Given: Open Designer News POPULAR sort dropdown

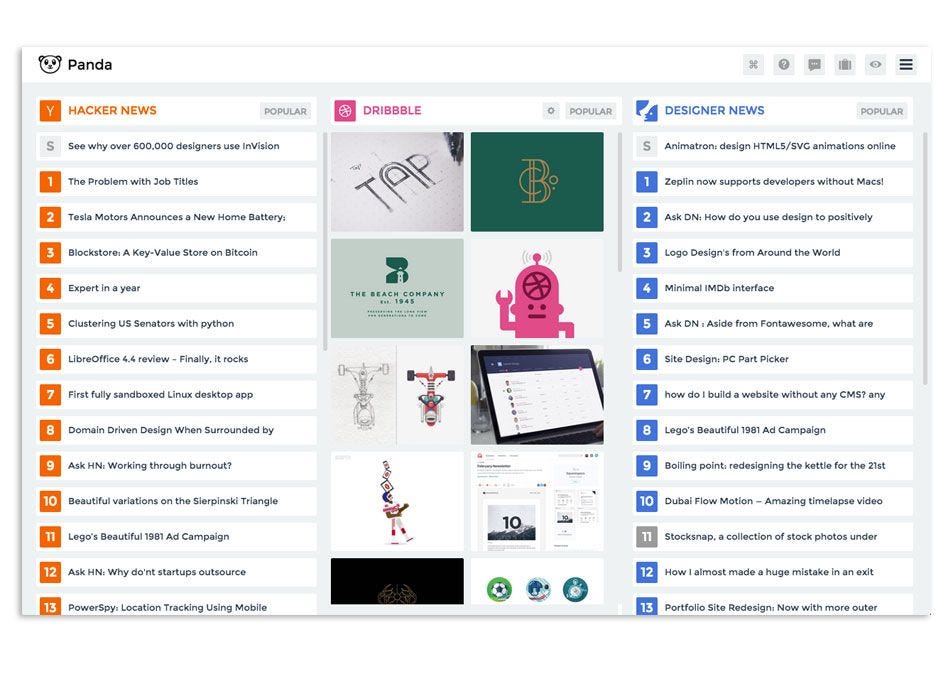Looking at the screenshot, I should pos(882,111).
